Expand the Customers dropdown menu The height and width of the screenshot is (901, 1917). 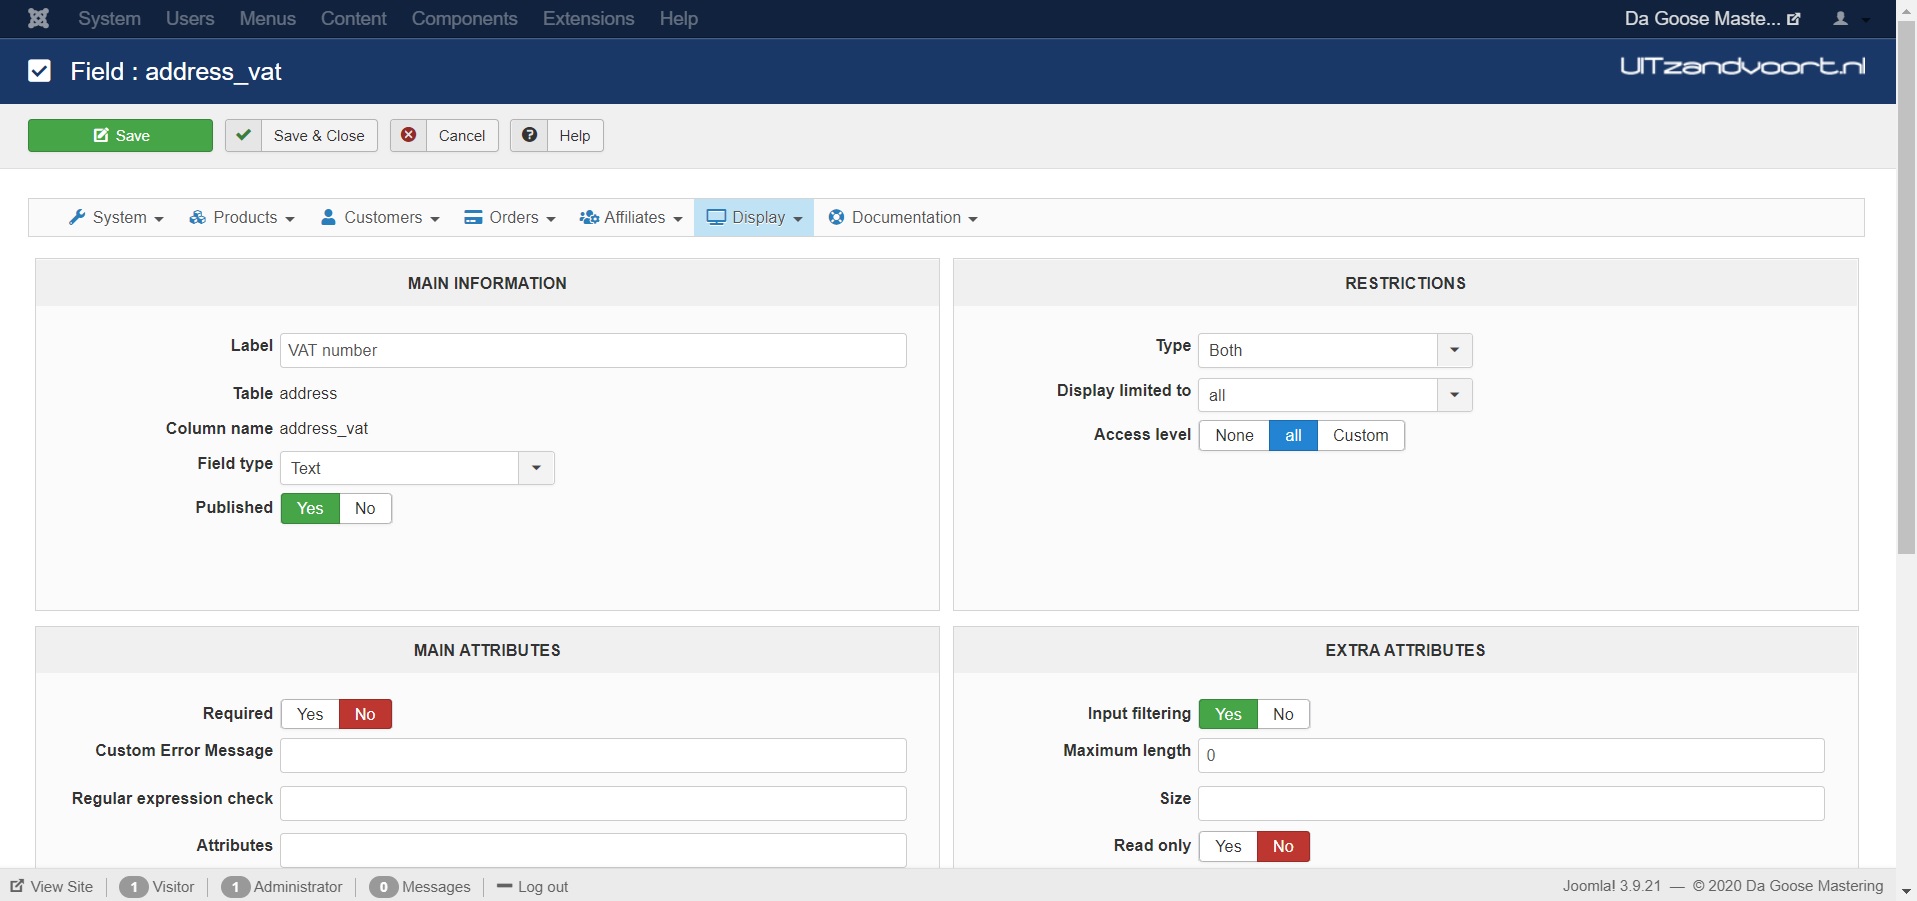tap(380, 217)
